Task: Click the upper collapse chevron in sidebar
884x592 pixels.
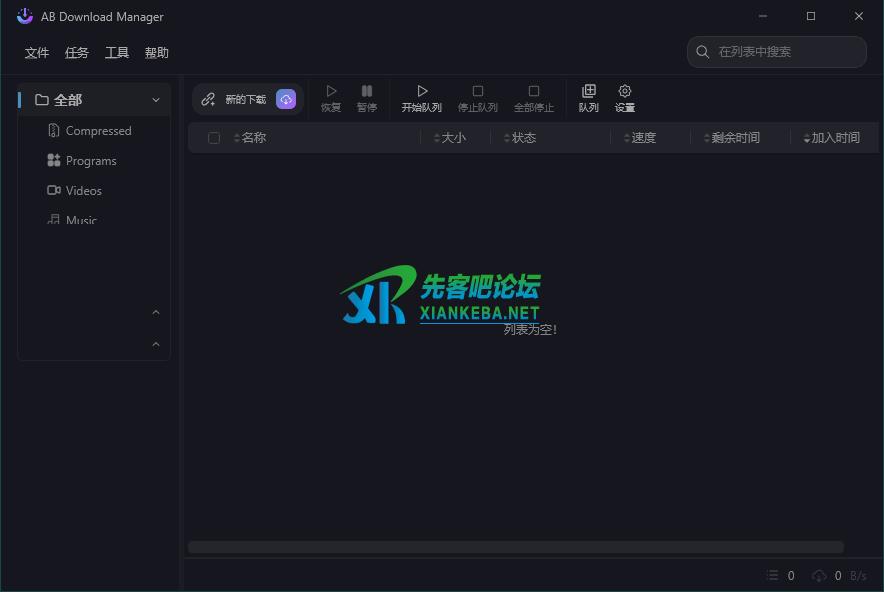Action: tap(156, 313)
